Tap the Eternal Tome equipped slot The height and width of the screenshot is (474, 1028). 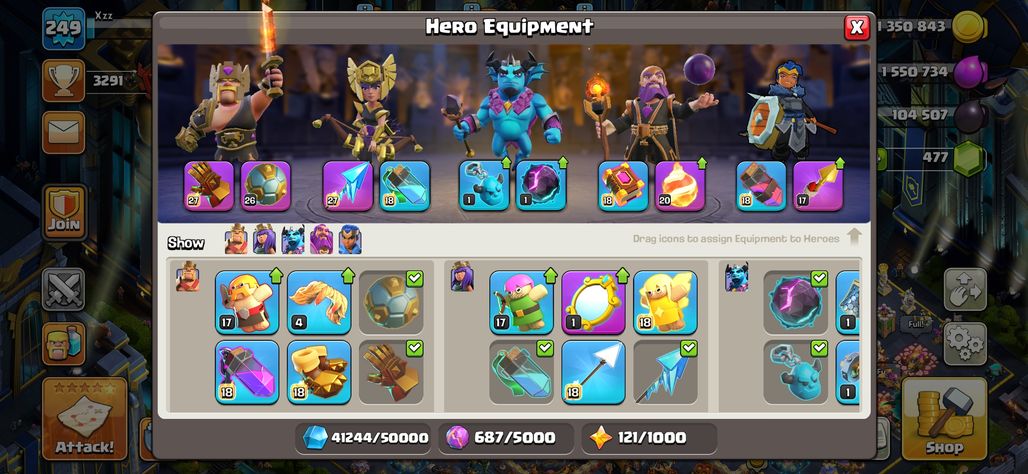pos(623,186)
